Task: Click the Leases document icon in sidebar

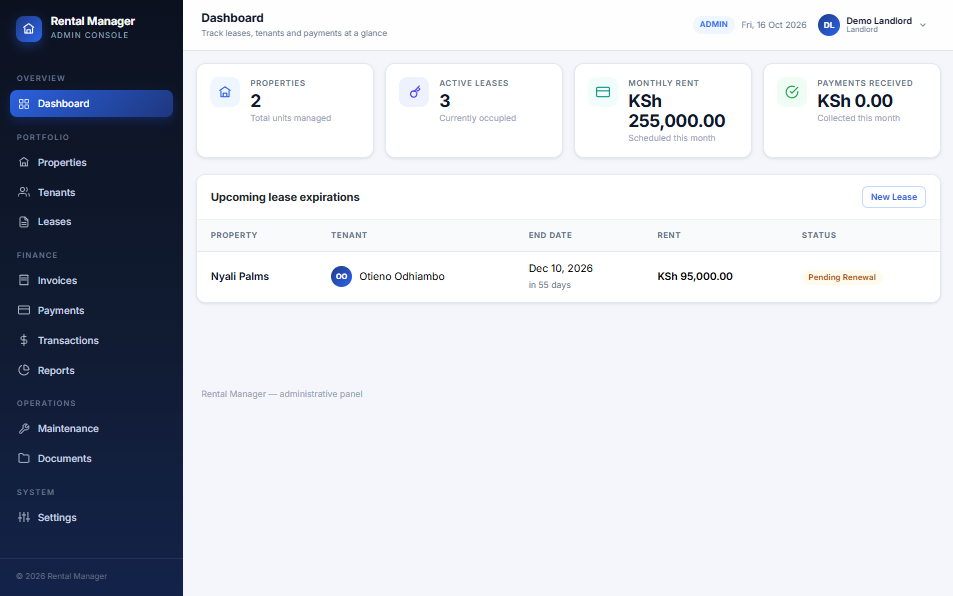Action: (24, 222)
